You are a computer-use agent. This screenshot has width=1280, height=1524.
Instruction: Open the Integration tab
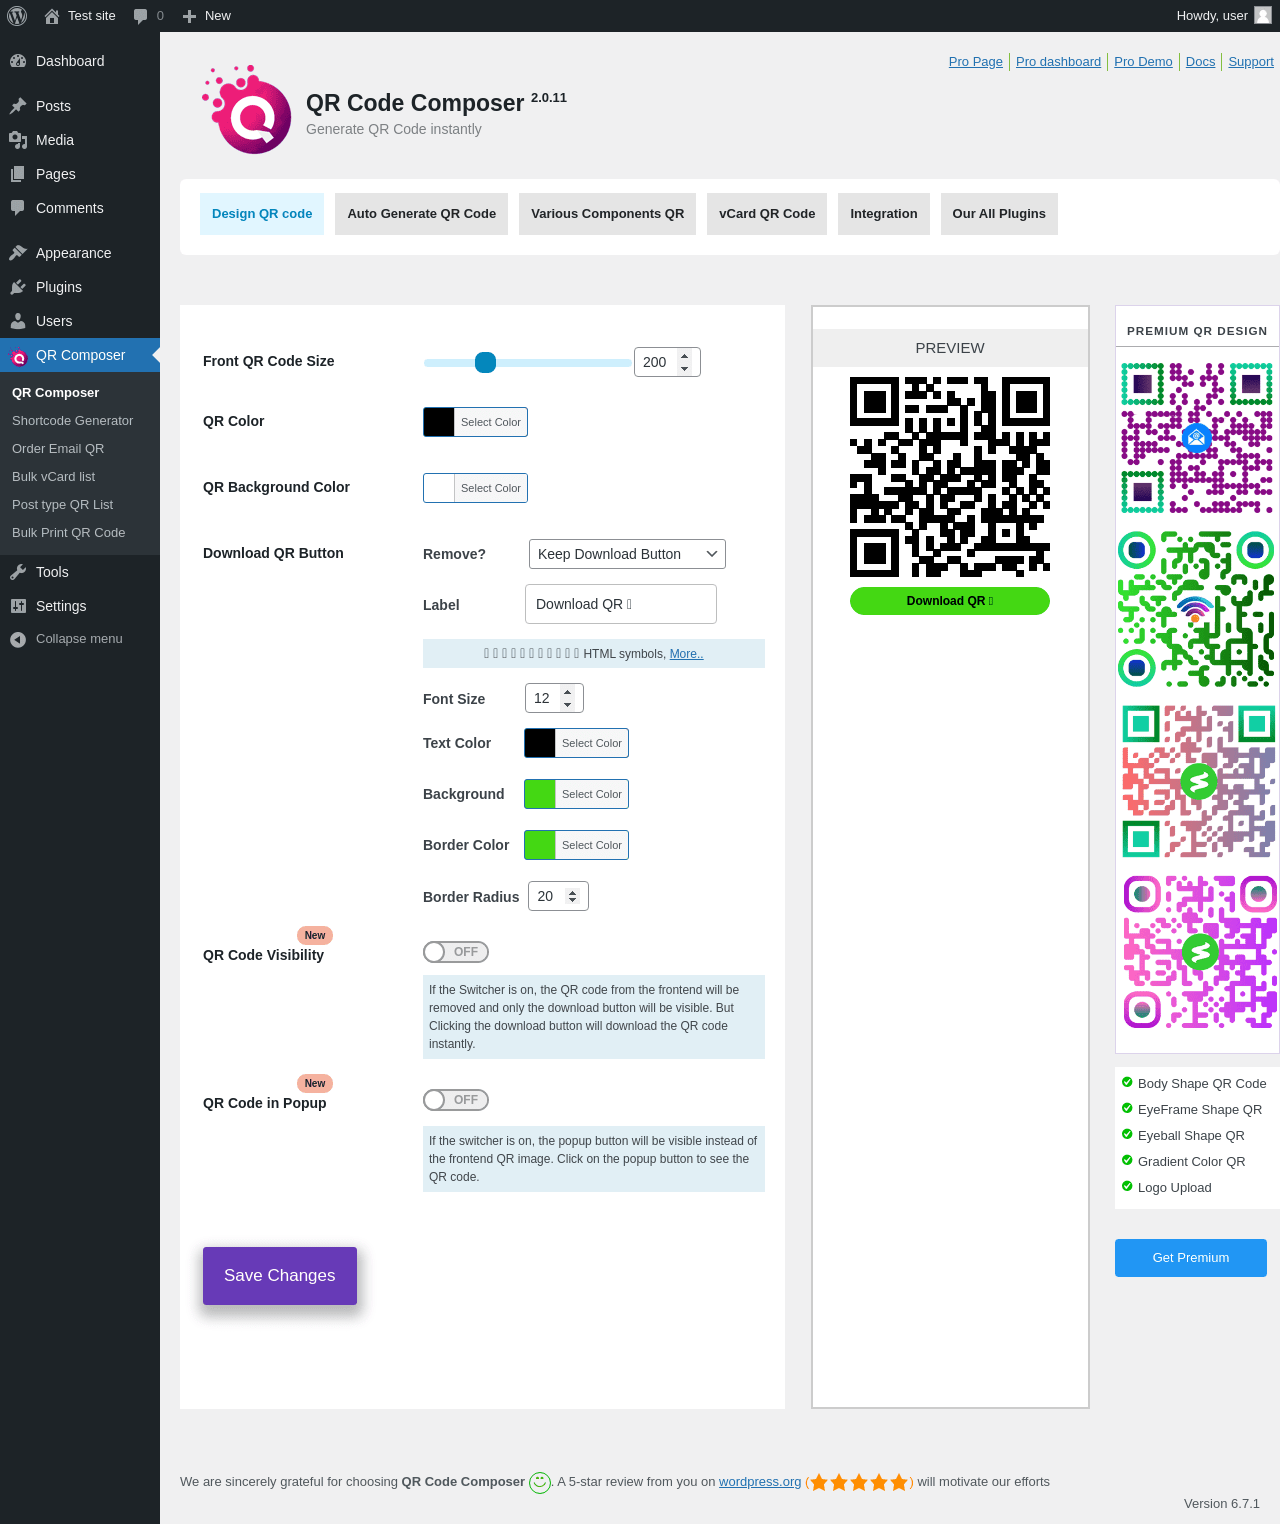[x=884, y=214]
